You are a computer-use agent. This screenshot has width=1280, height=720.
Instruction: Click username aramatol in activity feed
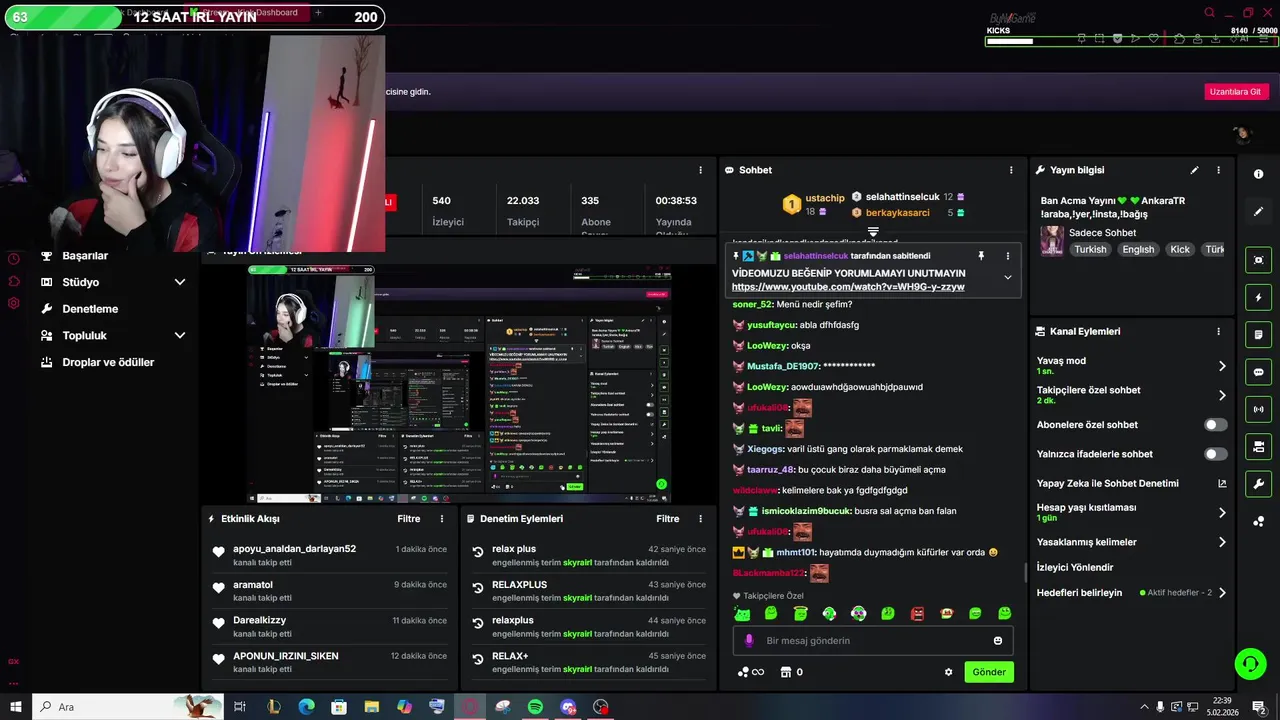coord(253,585)
